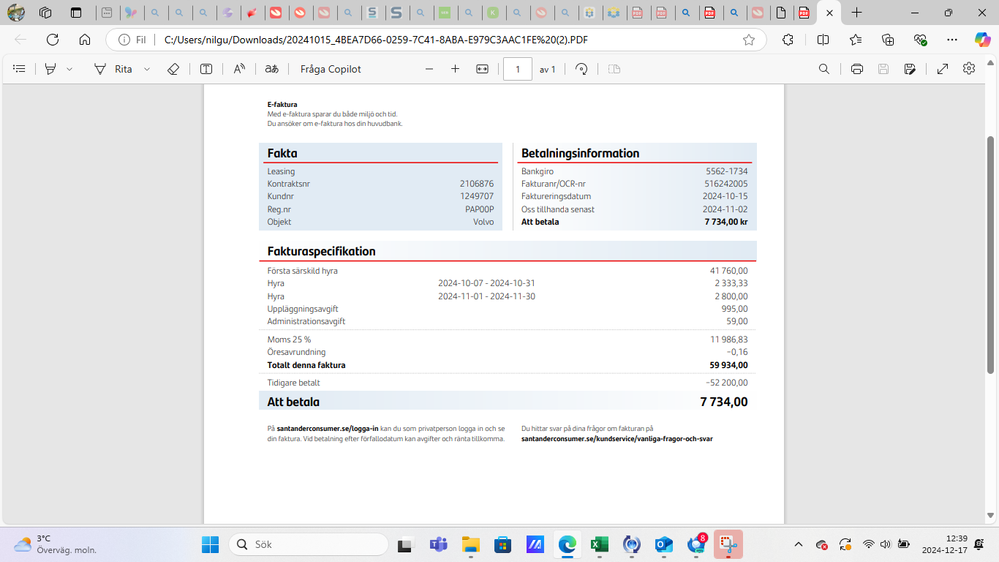Rotate the PDF page

[x=581, y=69]
